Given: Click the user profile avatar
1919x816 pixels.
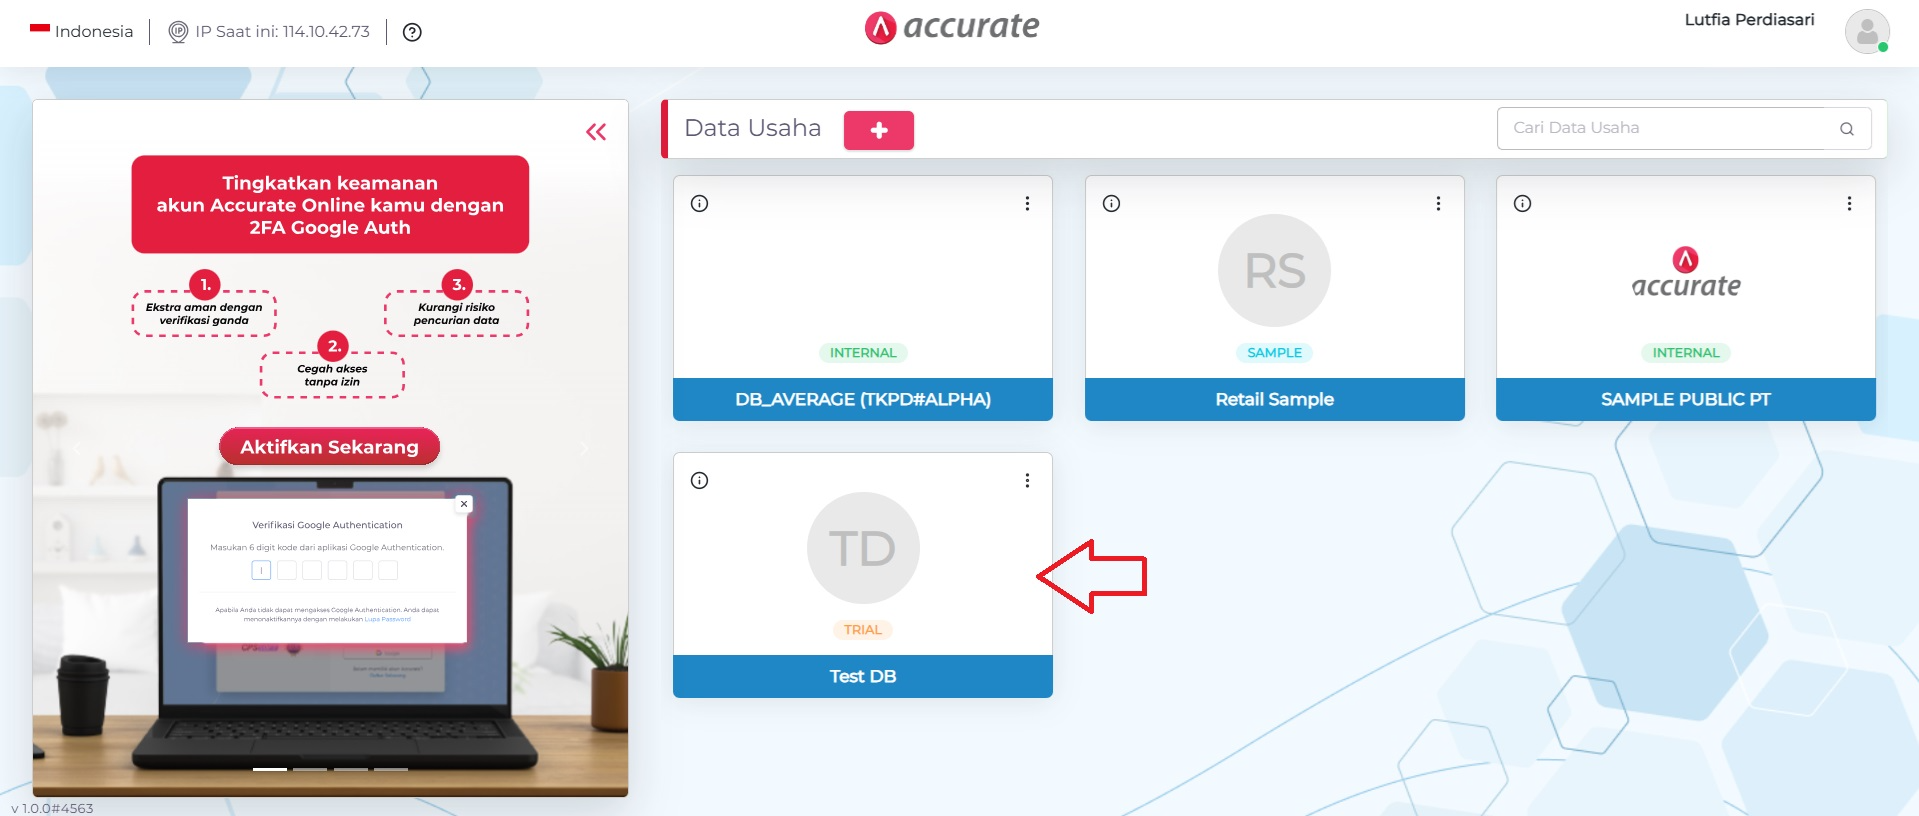Looking at the screenshot, I should (1867, 31).
